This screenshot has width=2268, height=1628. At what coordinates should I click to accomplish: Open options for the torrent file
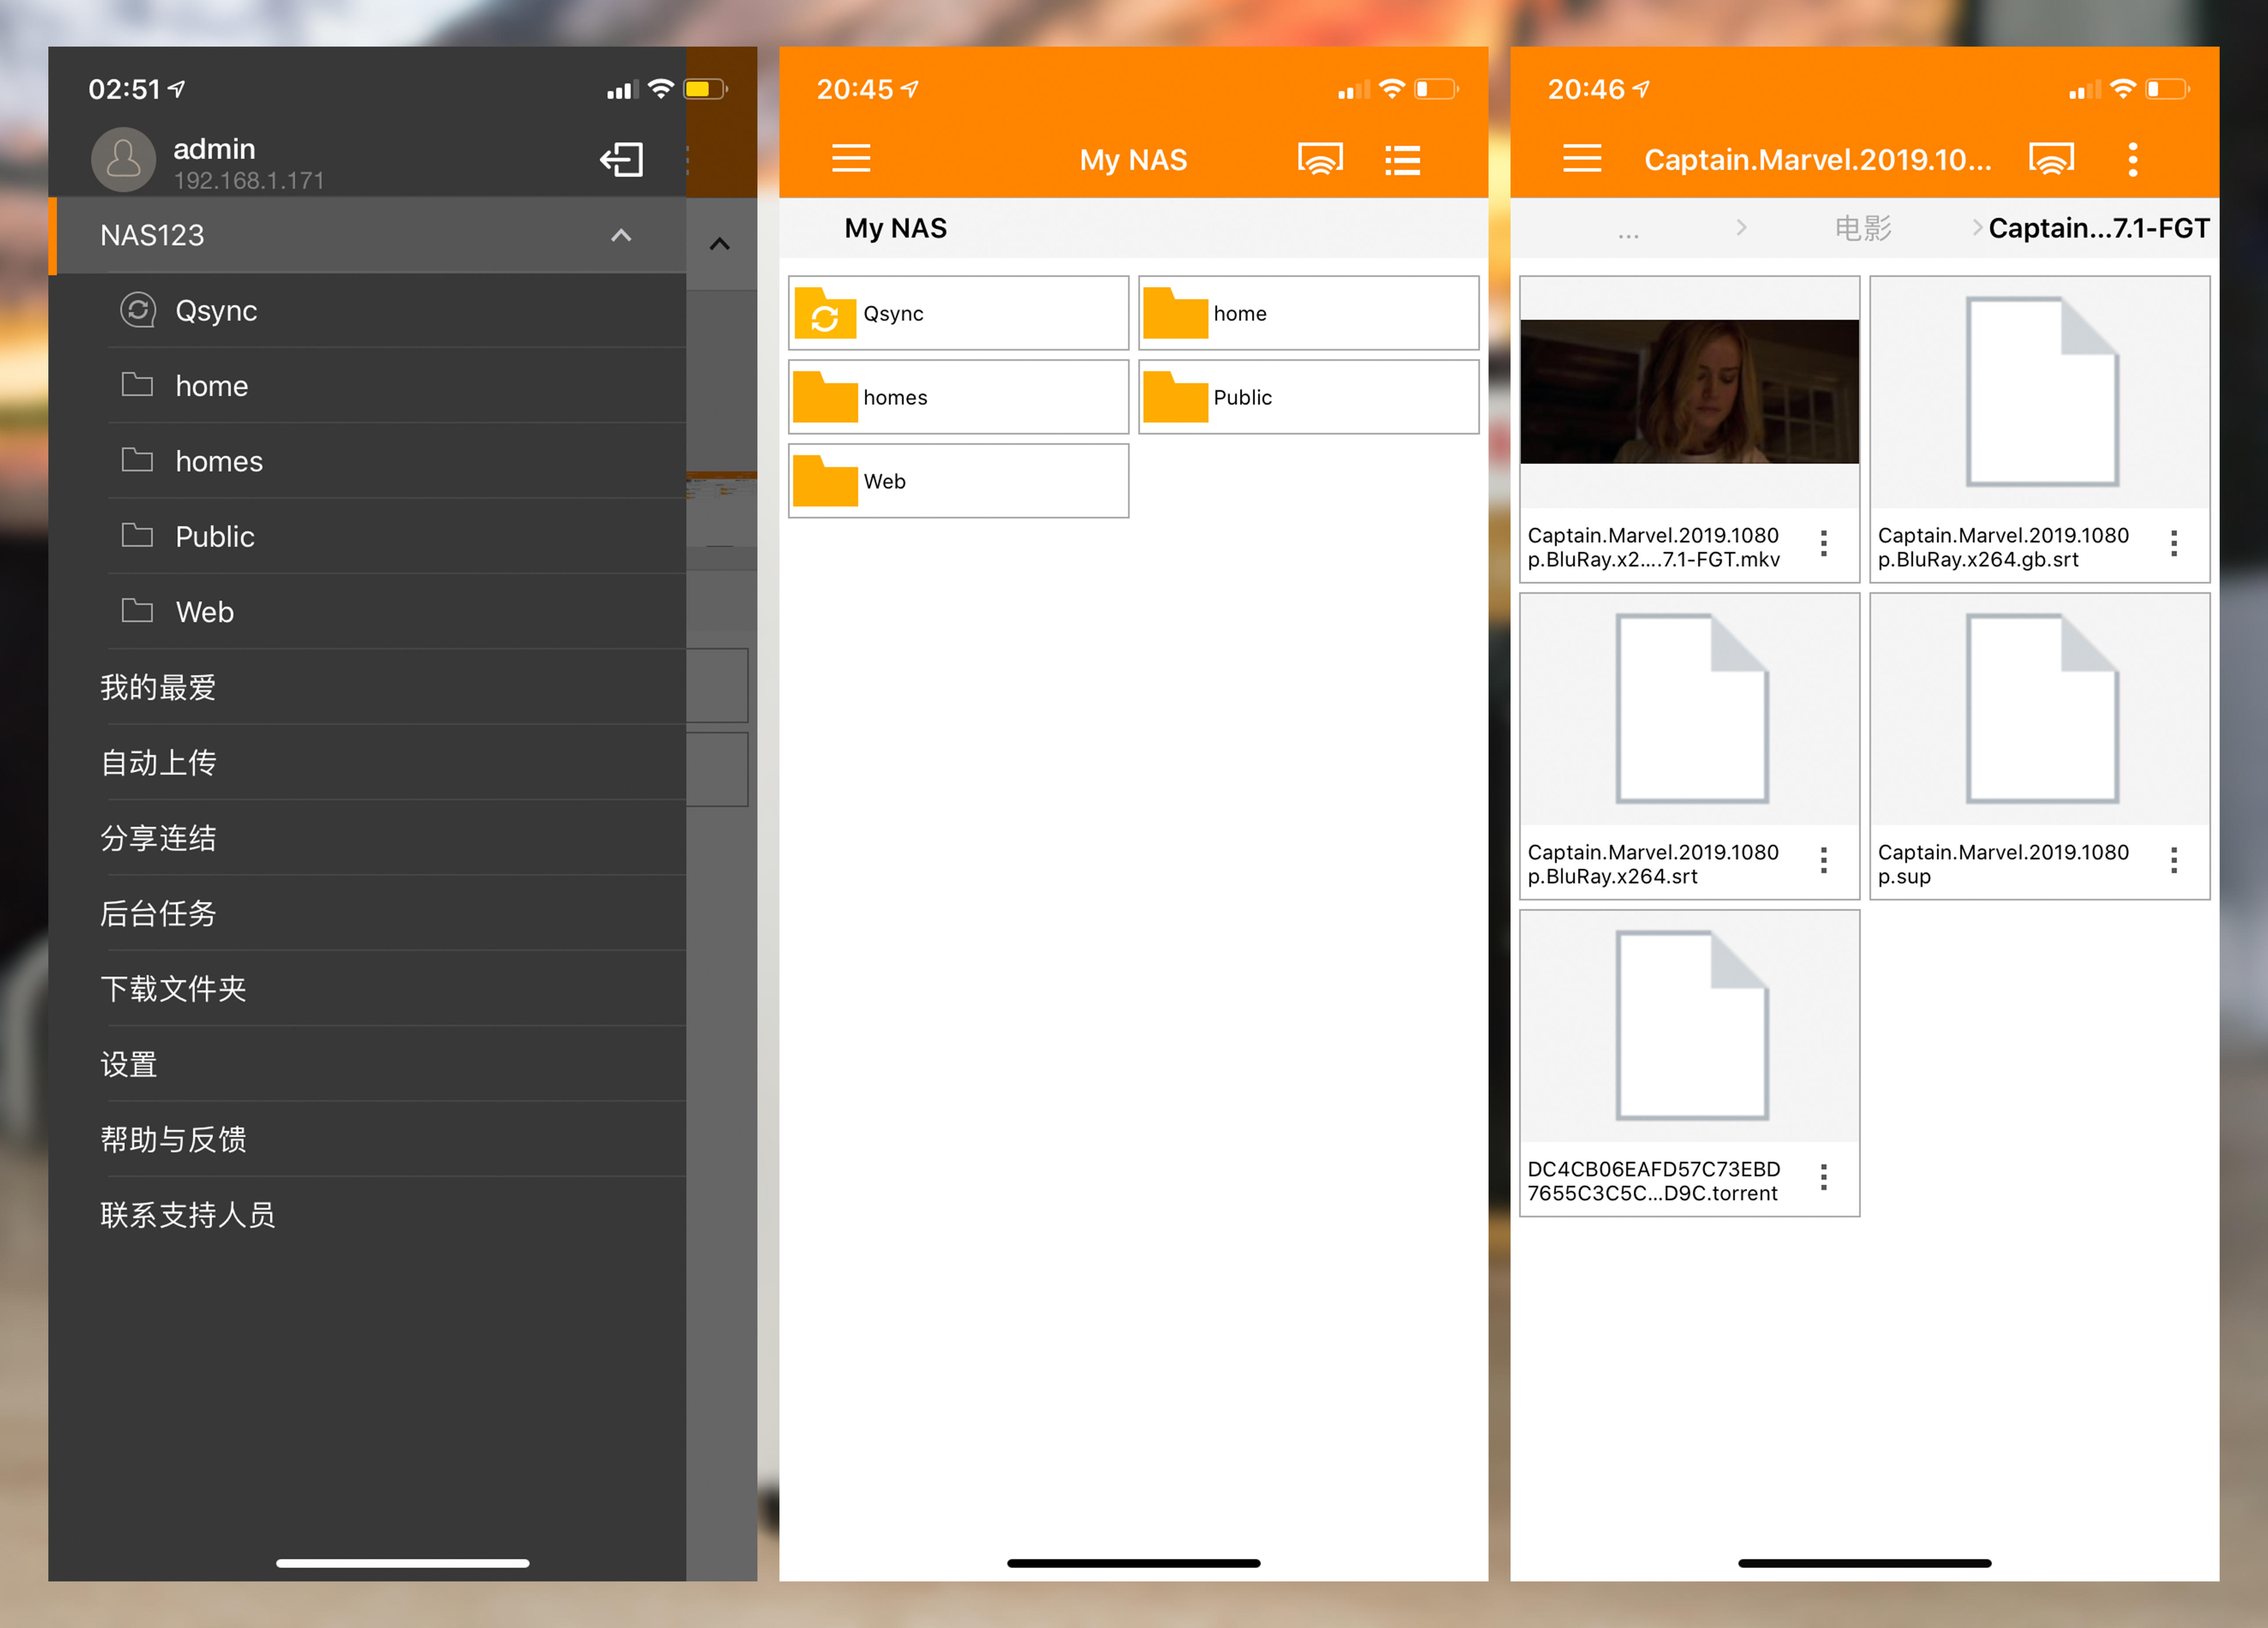pos(1824,1177)
